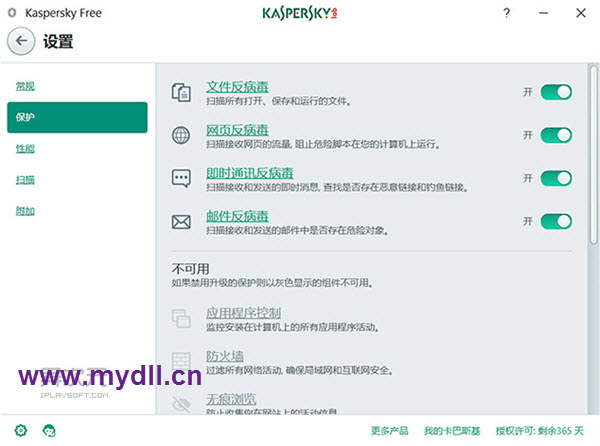
Task: Click the greyed 防火墙 brick wall icon
Action: pos(181,361)
